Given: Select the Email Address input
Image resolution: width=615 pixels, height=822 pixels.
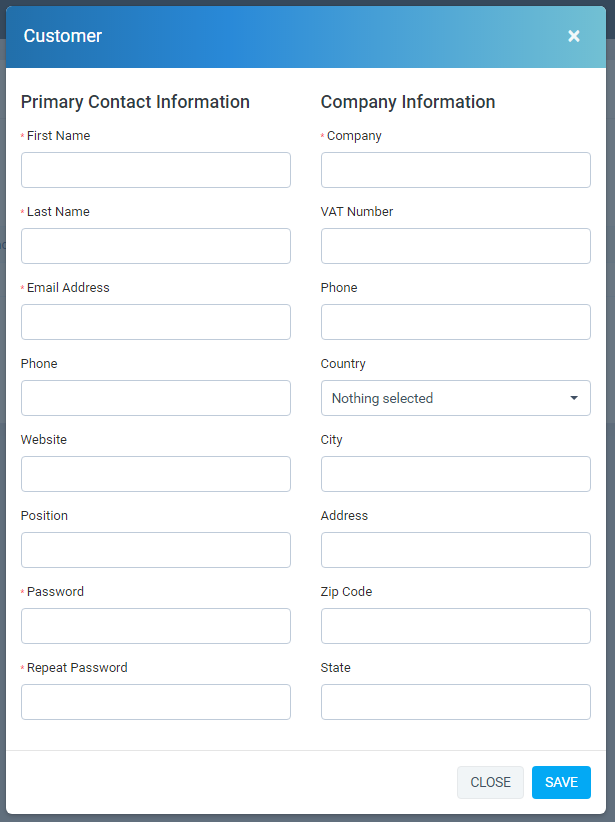Looking at the screenshot, I should click(156, 322).
